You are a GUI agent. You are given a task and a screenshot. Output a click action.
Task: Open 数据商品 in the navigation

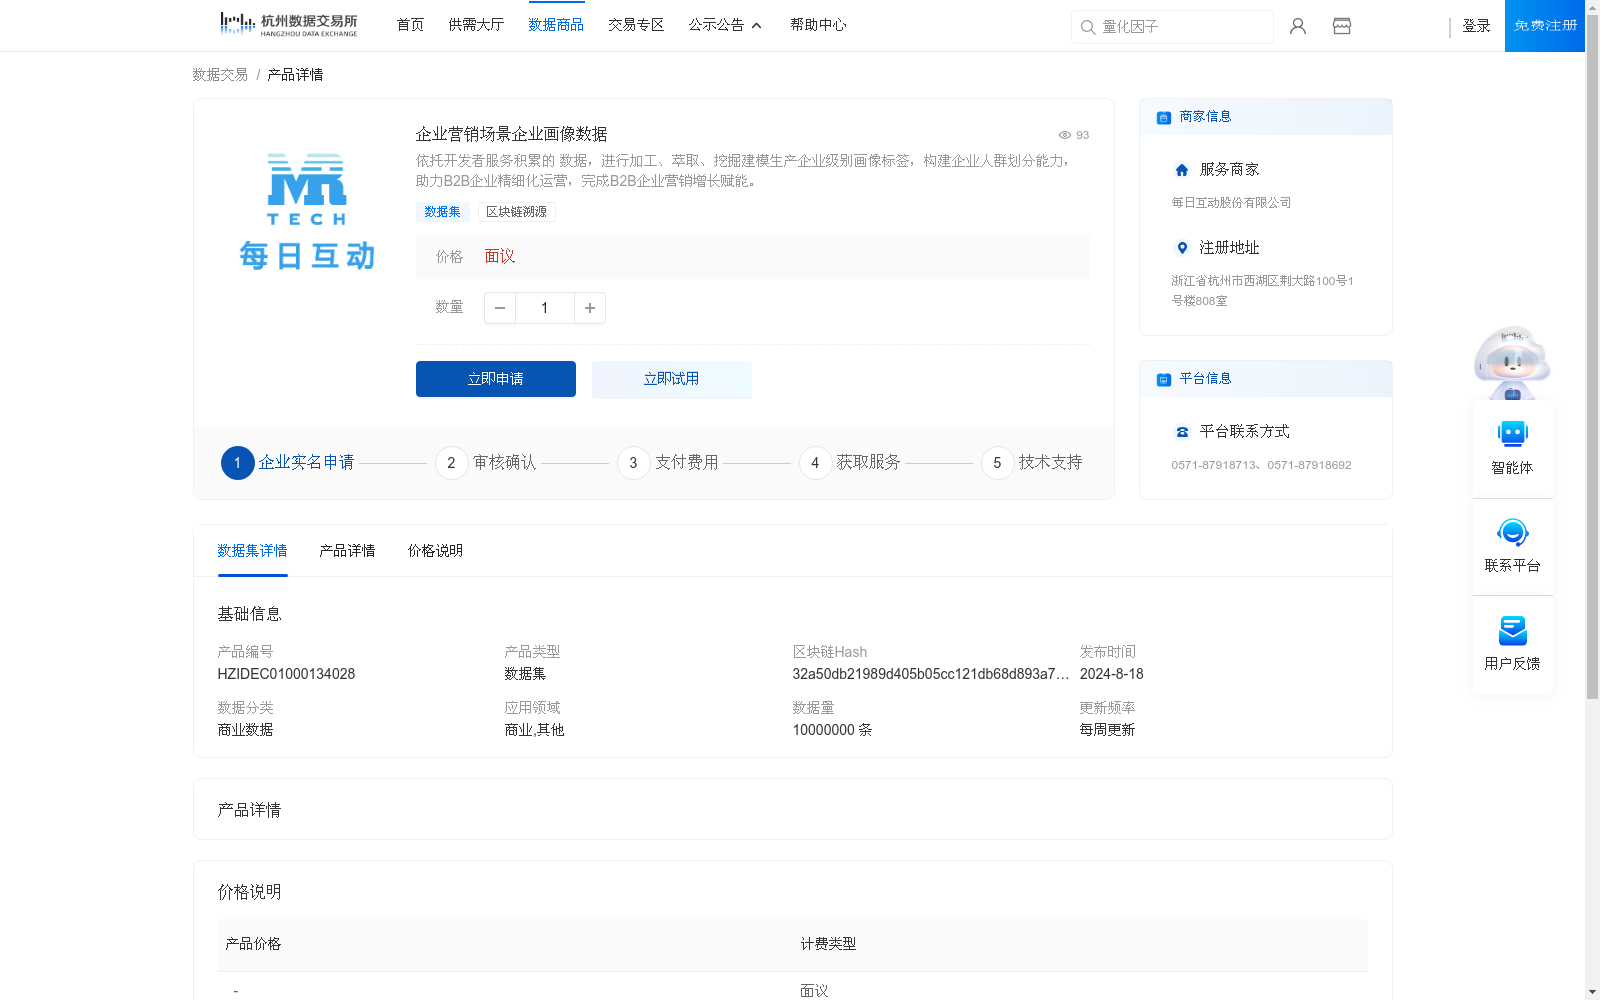point(556,25)
